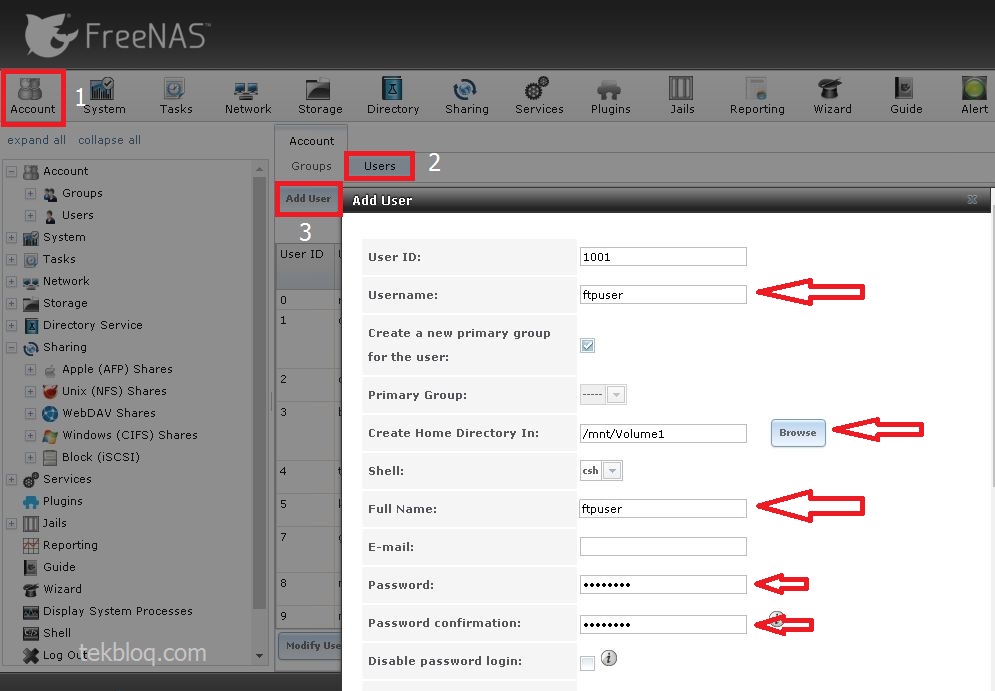Viewport: 995px width, 691px height.
Task: Toggle Create a new primary group checkbox
Action: click(588, 345)
